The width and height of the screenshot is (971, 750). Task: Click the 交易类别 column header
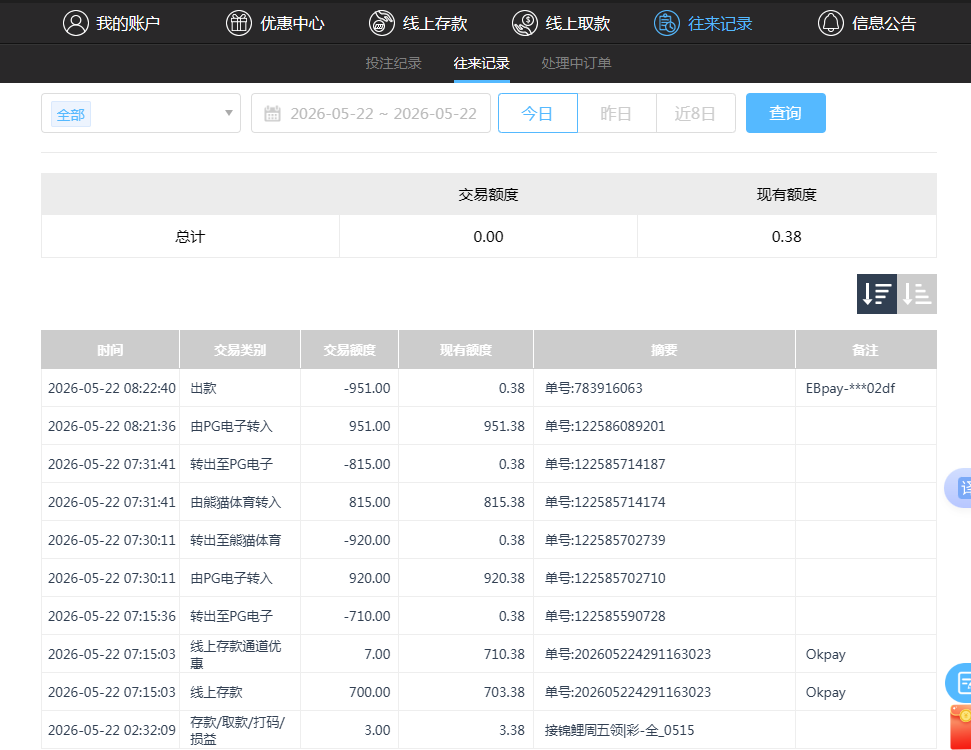(x=240, y=350)
